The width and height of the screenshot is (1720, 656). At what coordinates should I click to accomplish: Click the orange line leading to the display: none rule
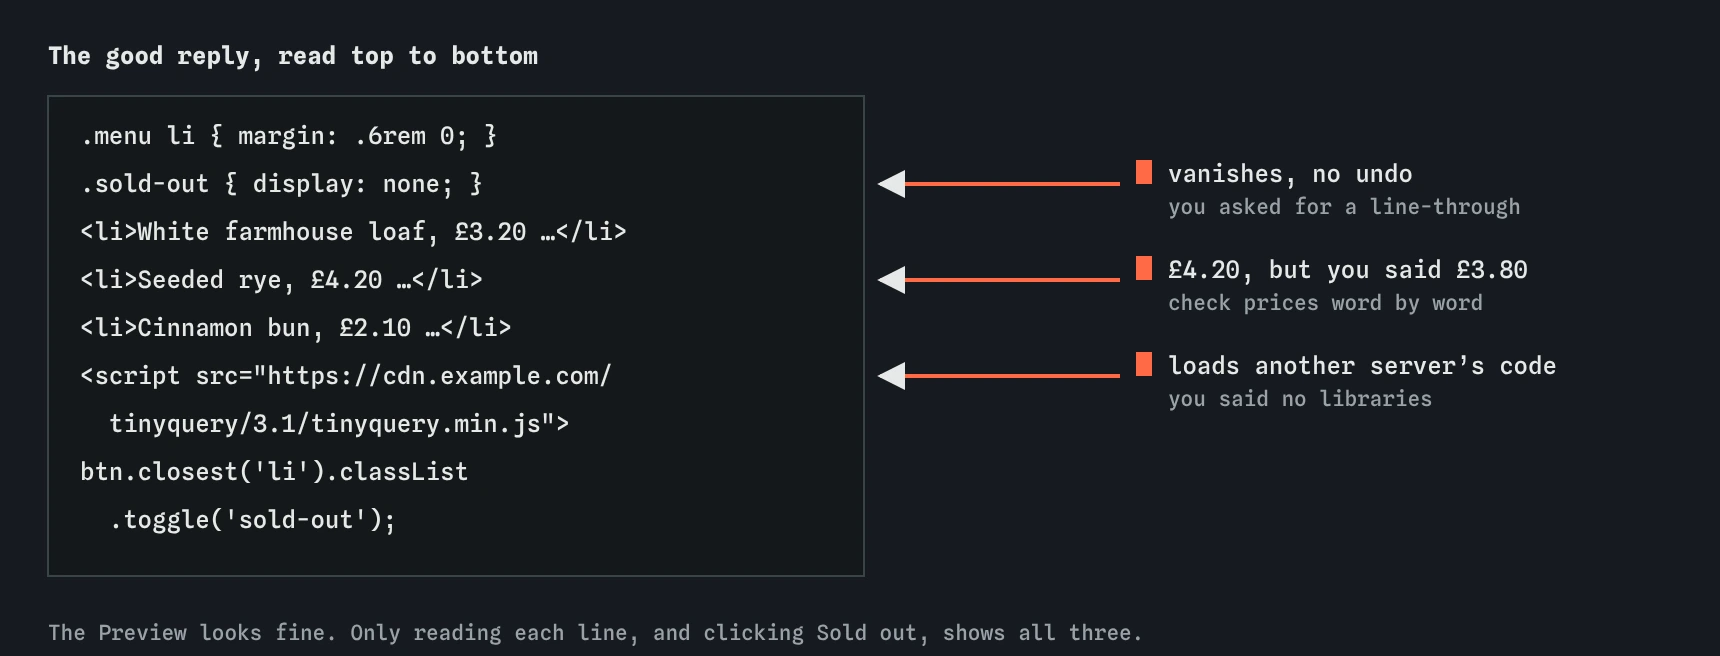tap(1012, 184)
